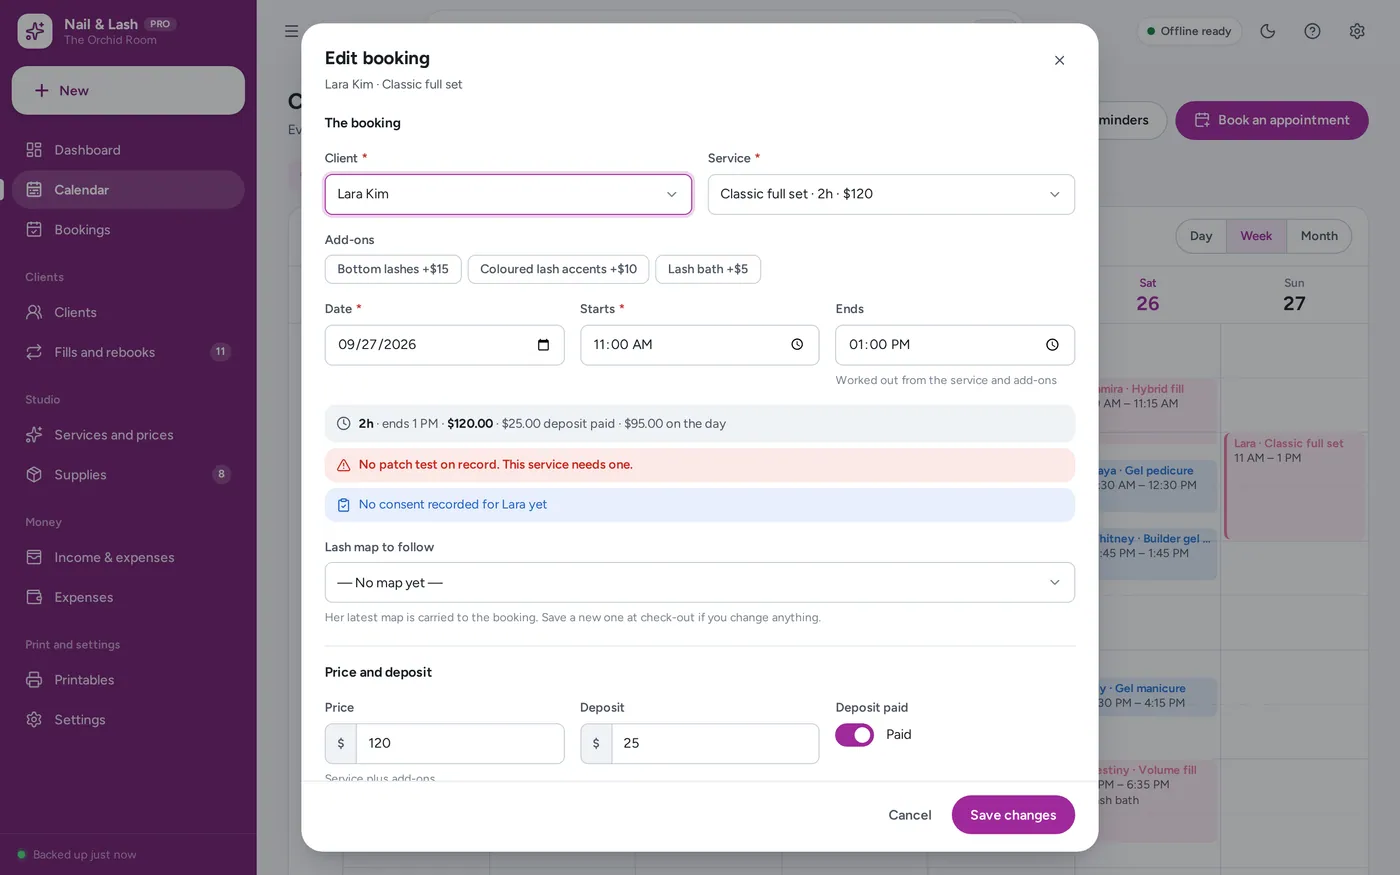Click the Price input field

460,744
